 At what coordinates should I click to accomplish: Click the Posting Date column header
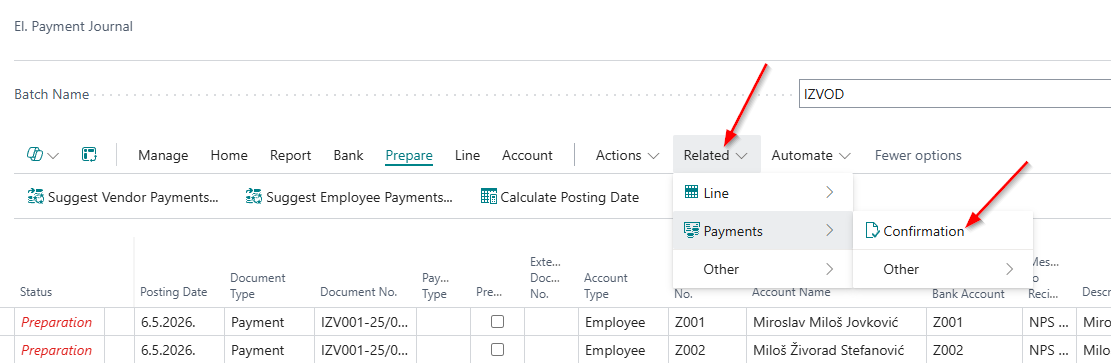coord(174,291)
